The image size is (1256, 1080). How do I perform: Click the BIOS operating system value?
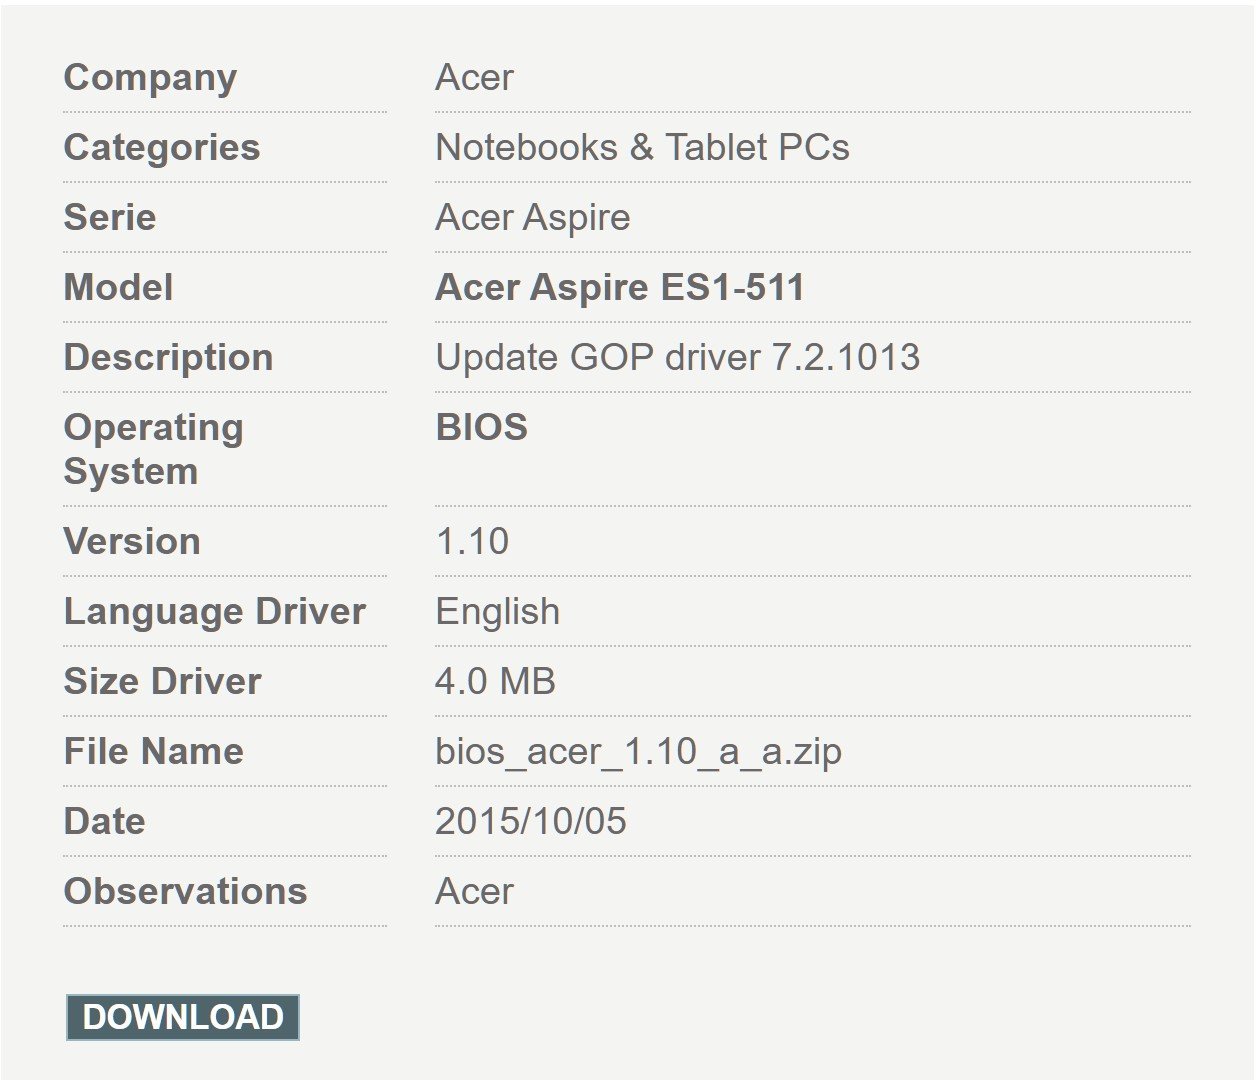pos(481,427)
